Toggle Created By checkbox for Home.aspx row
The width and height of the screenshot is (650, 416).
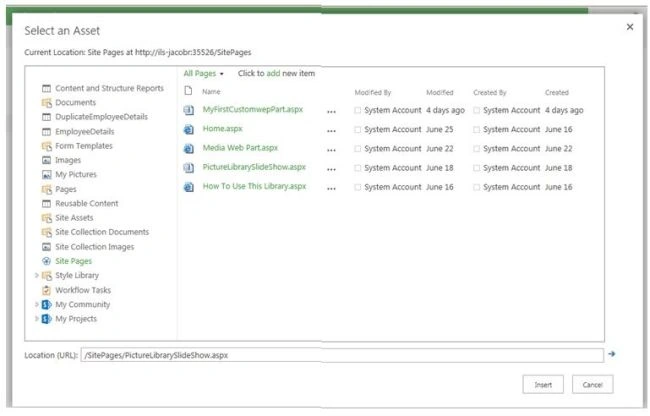point(476,130)
